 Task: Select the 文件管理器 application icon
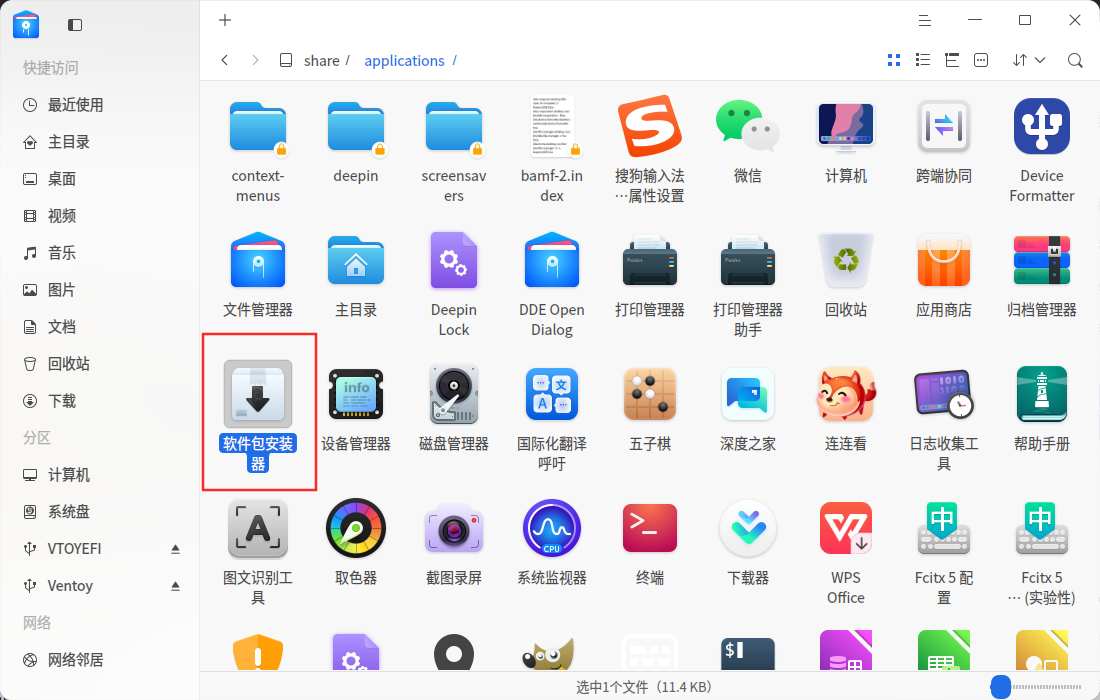[257, 260]
